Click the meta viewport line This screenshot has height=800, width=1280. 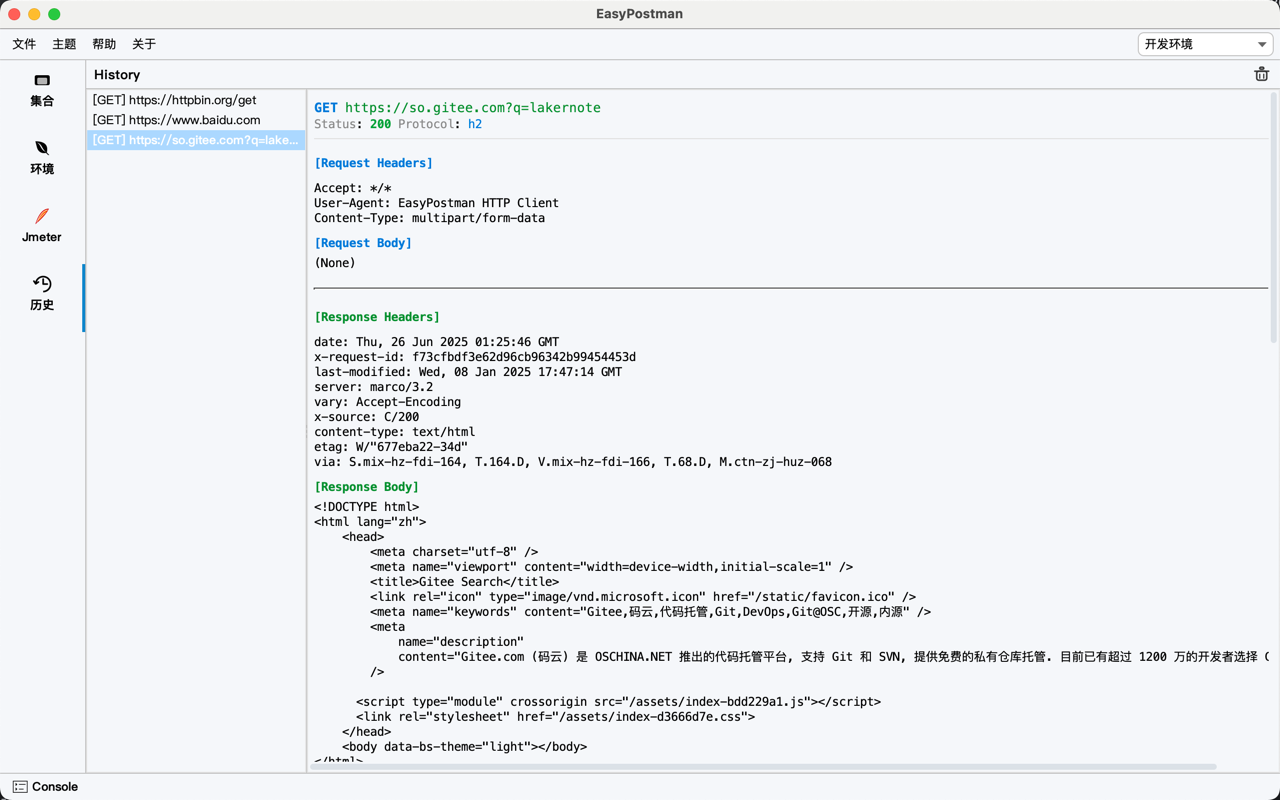611,567
